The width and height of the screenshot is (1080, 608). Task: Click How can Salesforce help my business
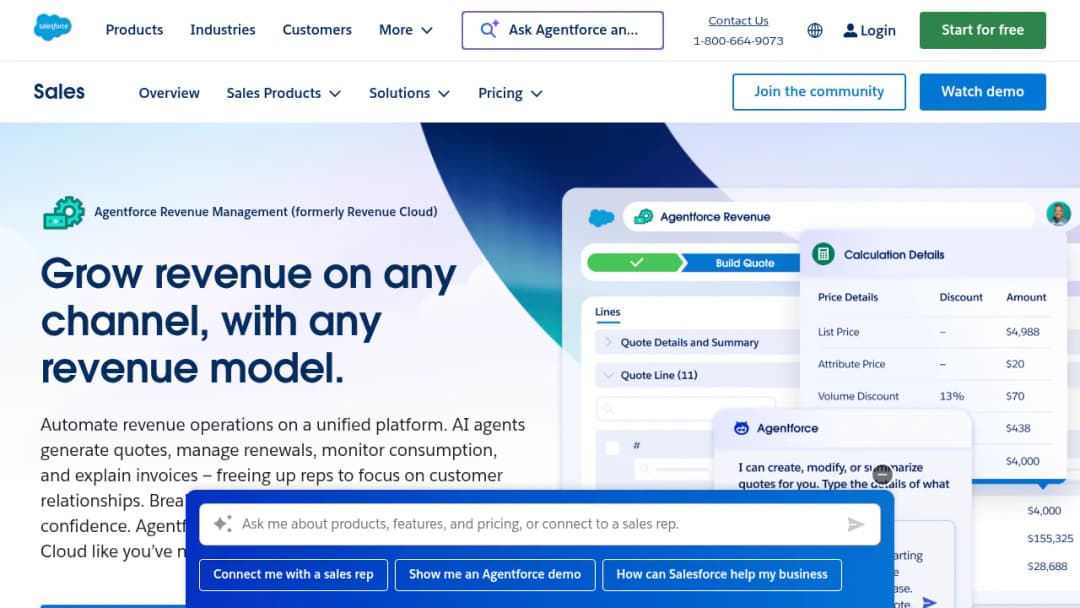[722, 574]
